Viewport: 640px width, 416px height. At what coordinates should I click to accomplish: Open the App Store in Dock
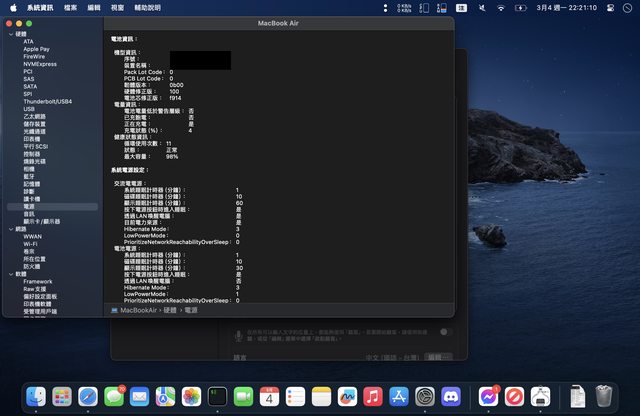click(x=399, y=396)
